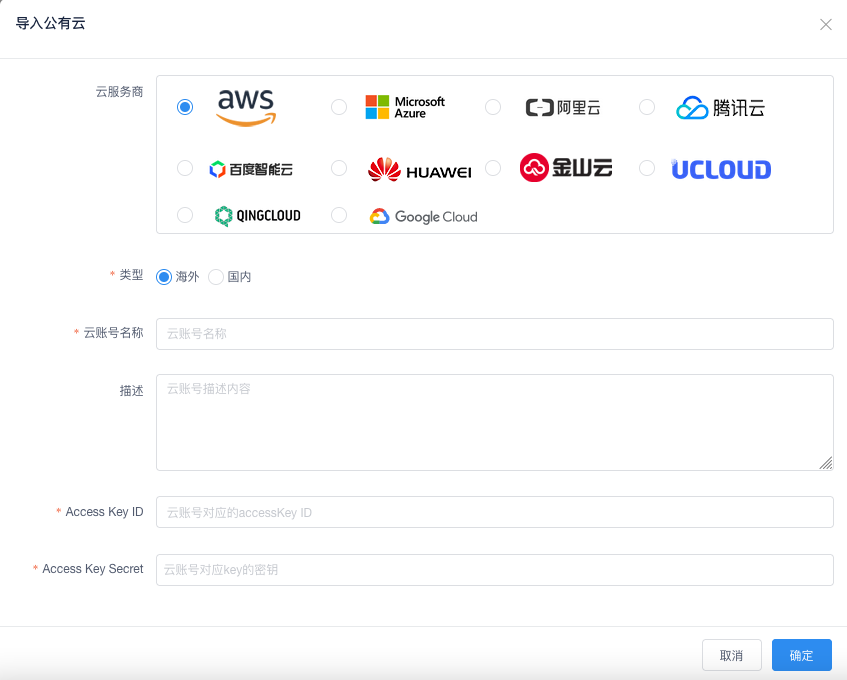This screenshot has height=680, width=847.
Task: Click the 云账号名称 input field
Action: (x=494, y=333)
